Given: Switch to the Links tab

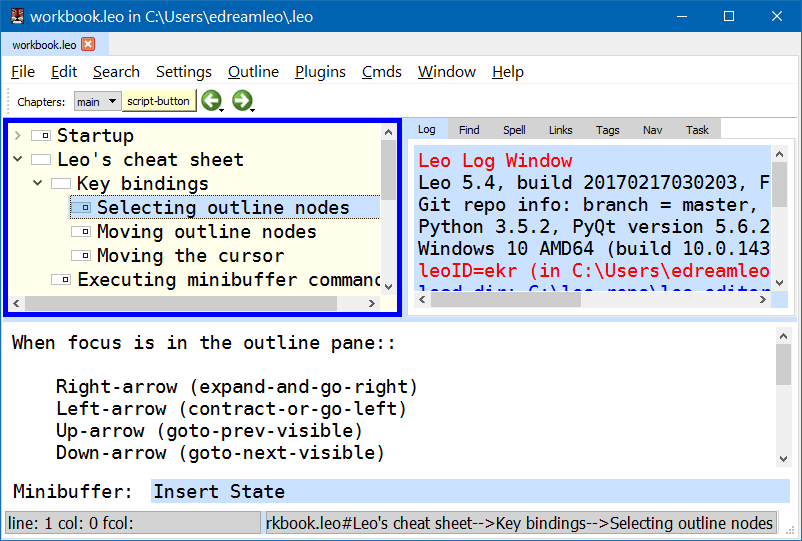Looking at the screenshot, I should 561,130.
